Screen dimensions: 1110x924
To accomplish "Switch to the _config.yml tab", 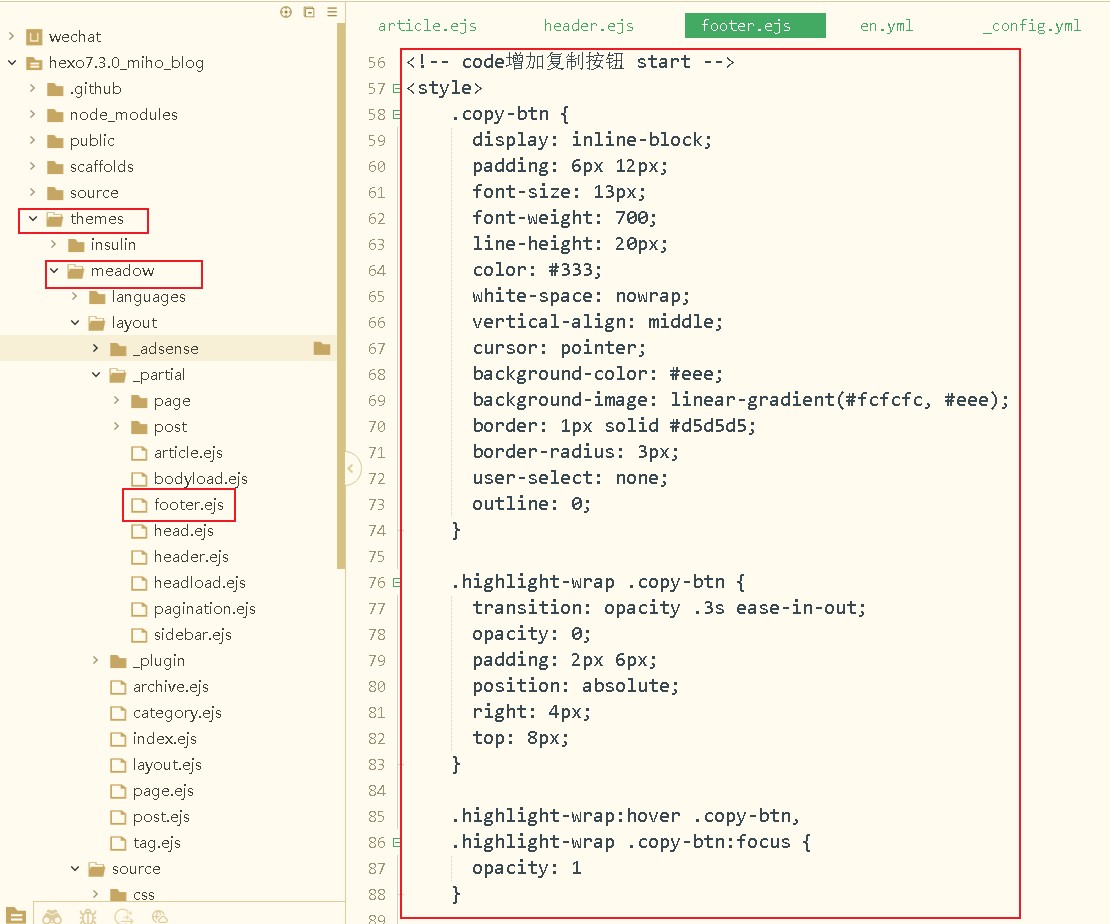I will pos(1031,26).
